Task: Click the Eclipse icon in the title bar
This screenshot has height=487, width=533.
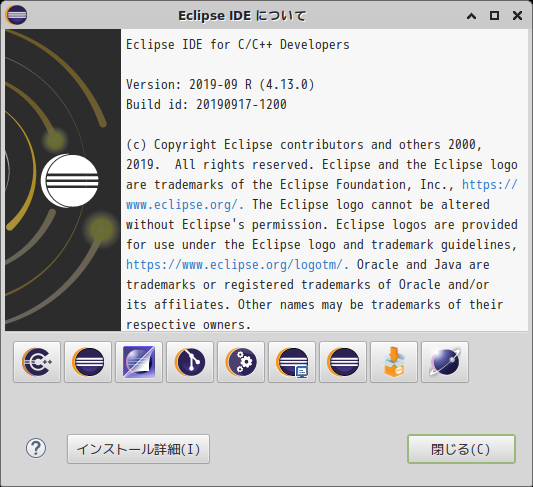Action: 16,15
